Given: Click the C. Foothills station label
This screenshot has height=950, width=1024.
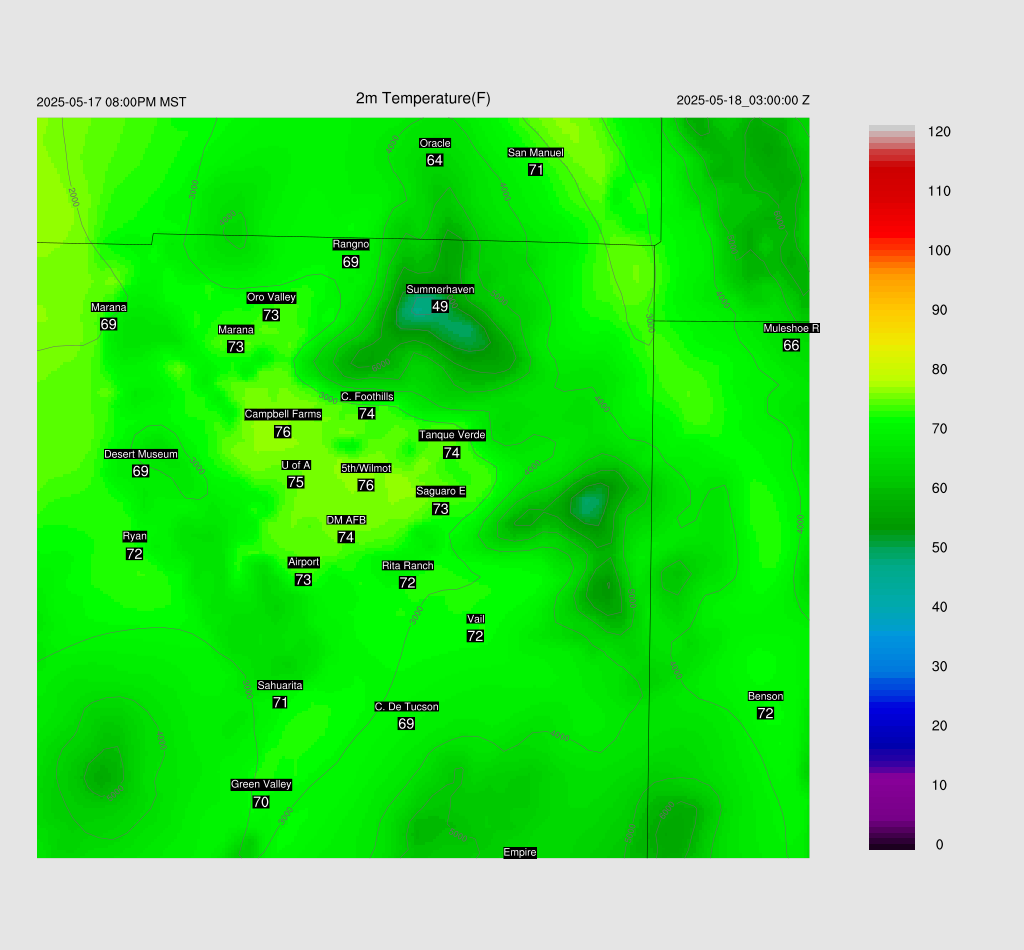Looking at the screenshot, I should point(367,397).
